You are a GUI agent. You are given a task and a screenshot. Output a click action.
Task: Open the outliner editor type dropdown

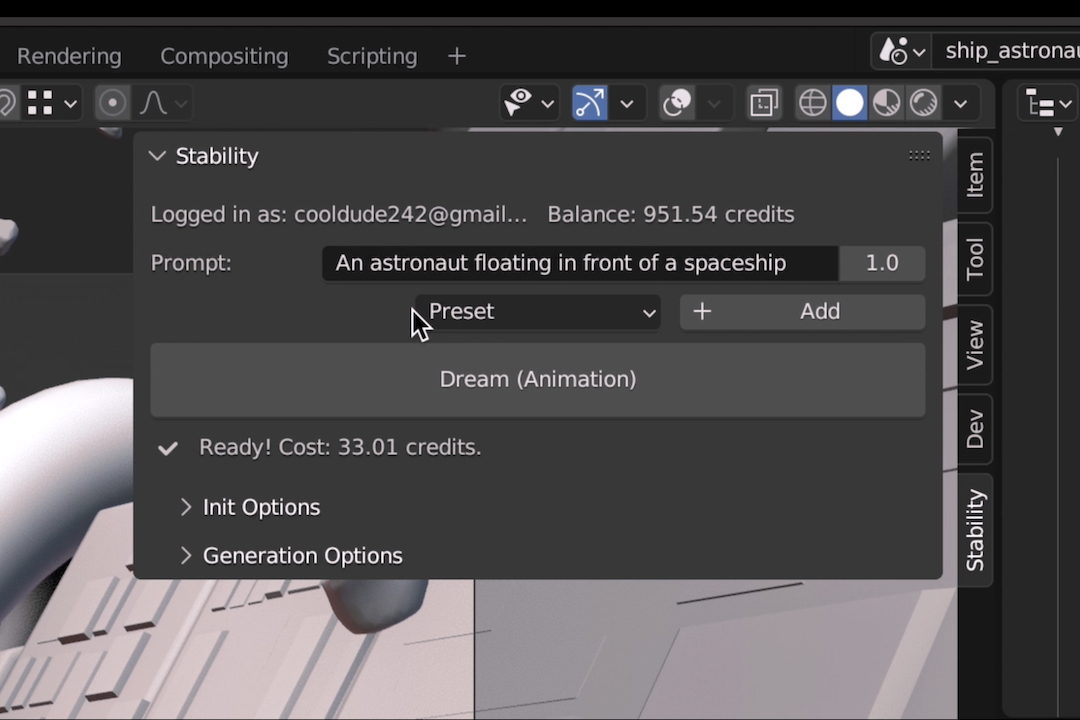tap(1048, 103)
